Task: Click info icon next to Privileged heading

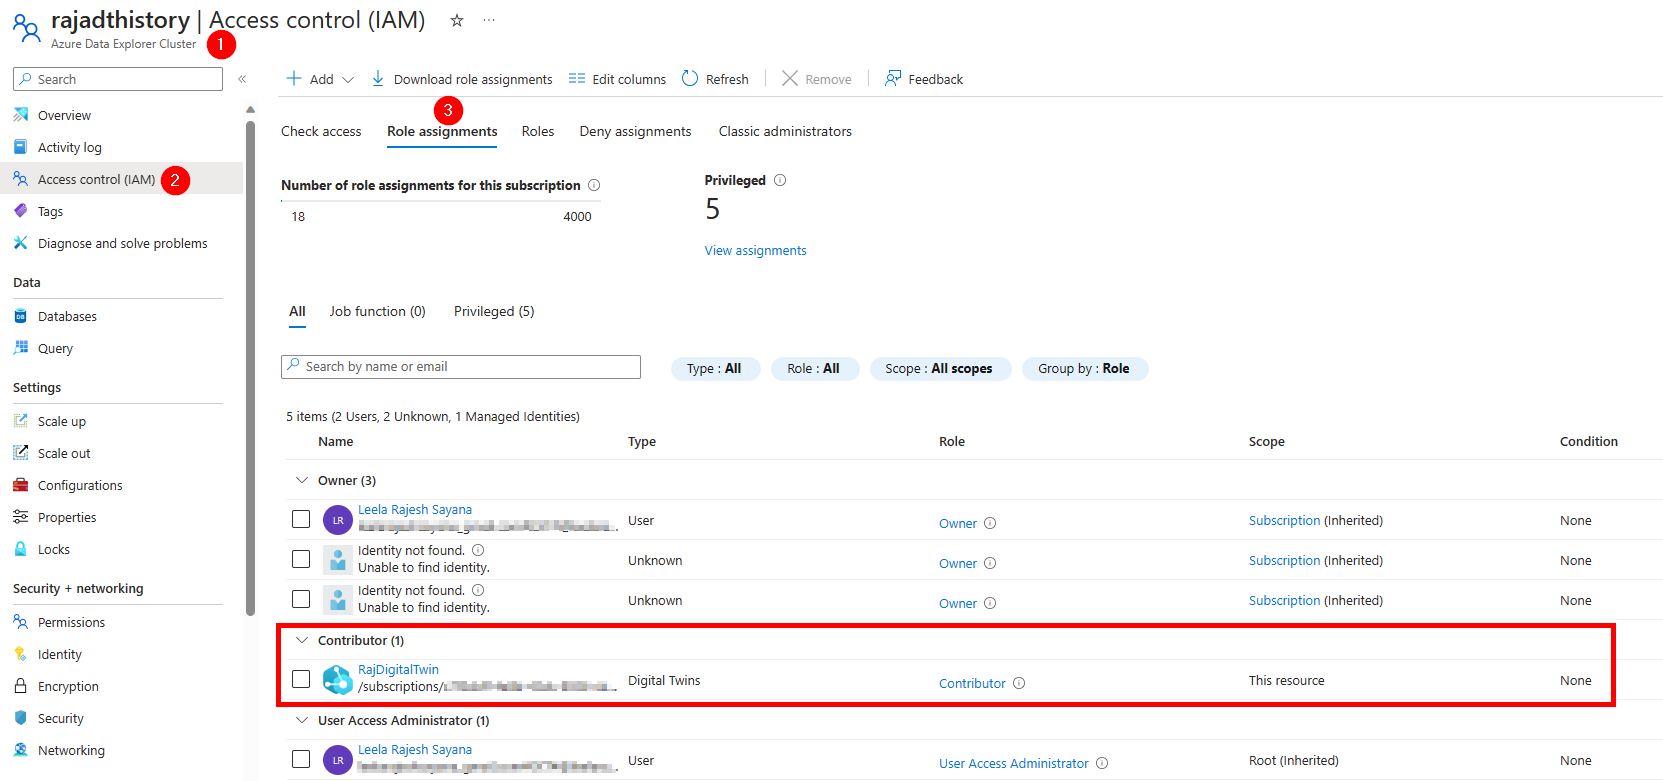Action: coord(780,180)
